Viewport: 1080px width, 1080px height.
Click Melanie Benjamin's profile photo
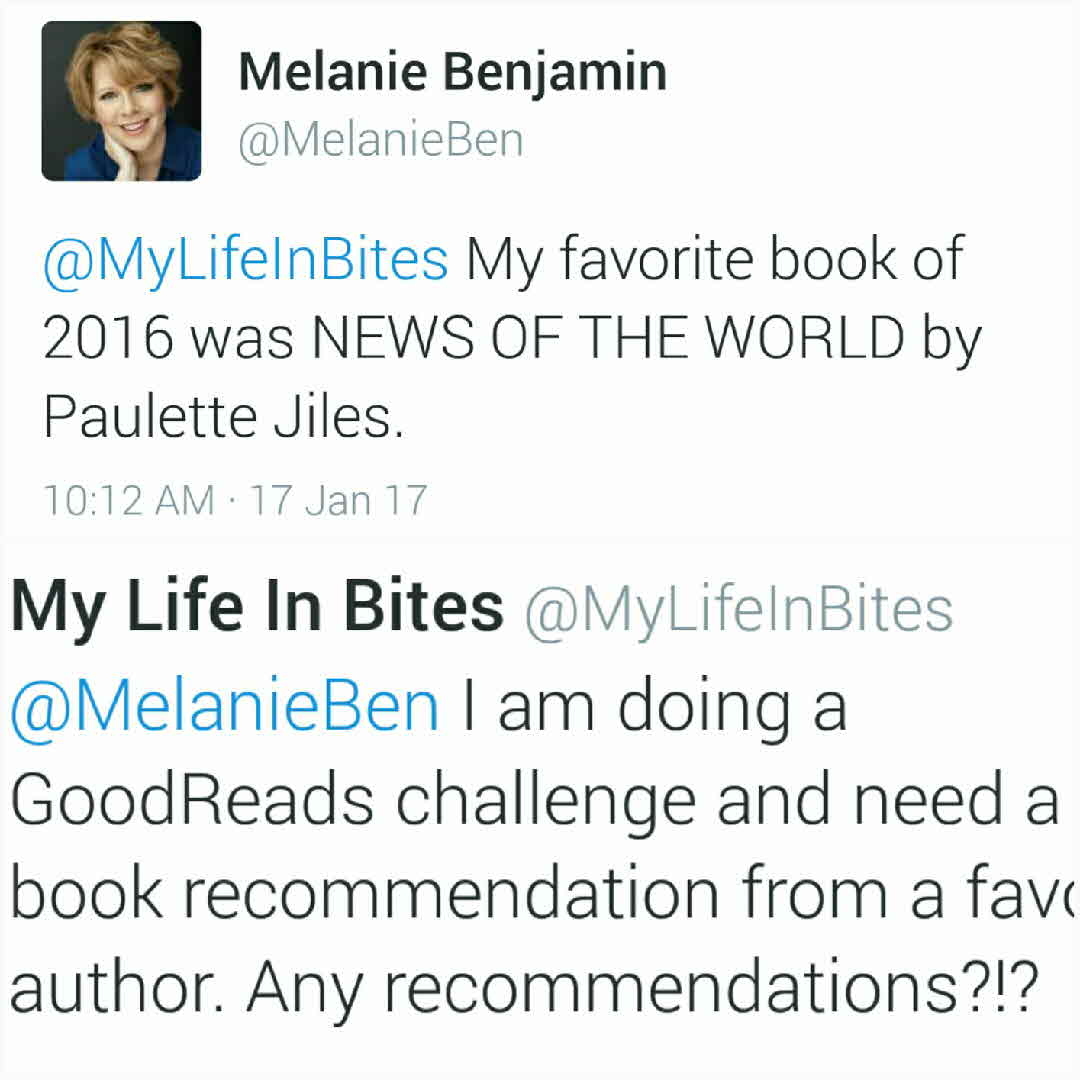pos(121,101)
